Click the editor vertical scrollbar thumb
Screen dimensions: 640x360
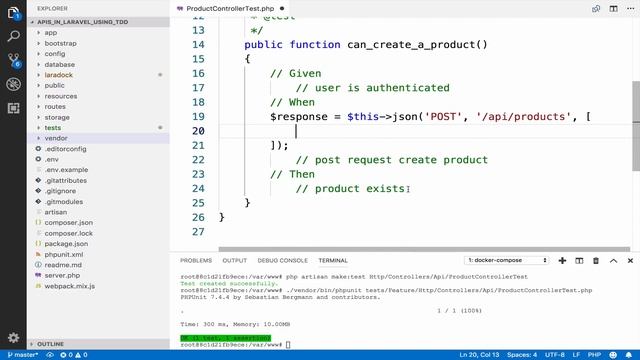(636, 126)
